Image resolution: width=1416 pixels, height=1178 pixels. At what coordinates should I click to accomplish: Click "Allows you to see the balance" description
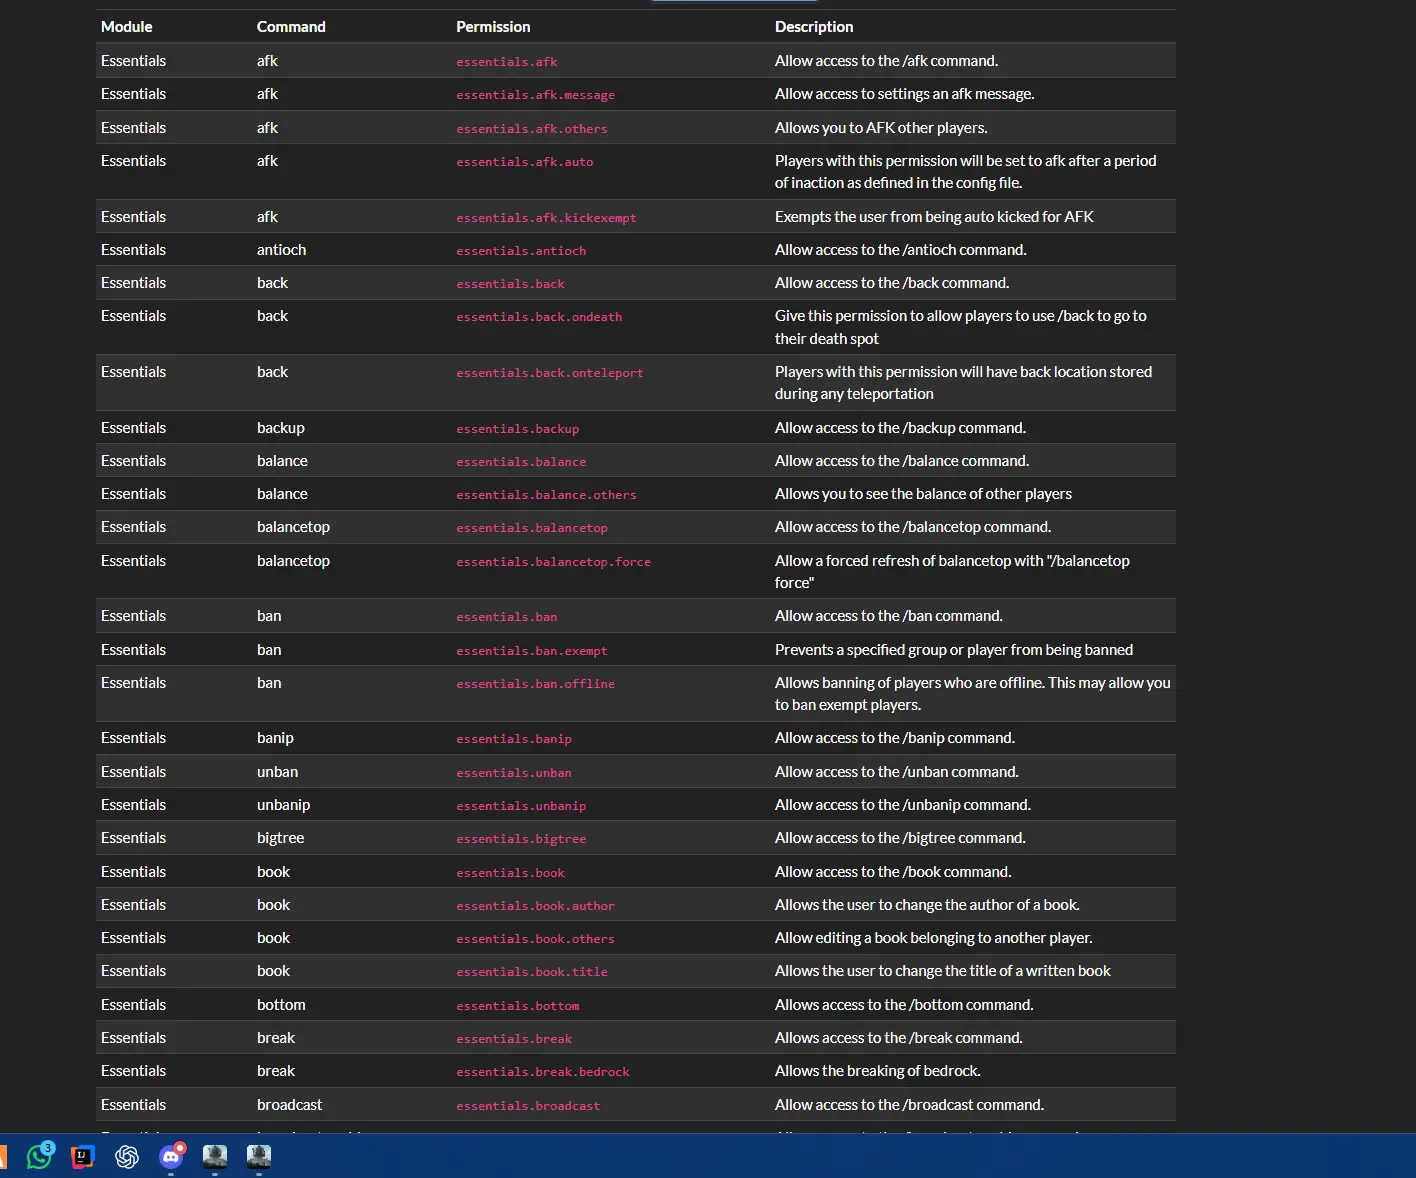click(x=923, y=494)
